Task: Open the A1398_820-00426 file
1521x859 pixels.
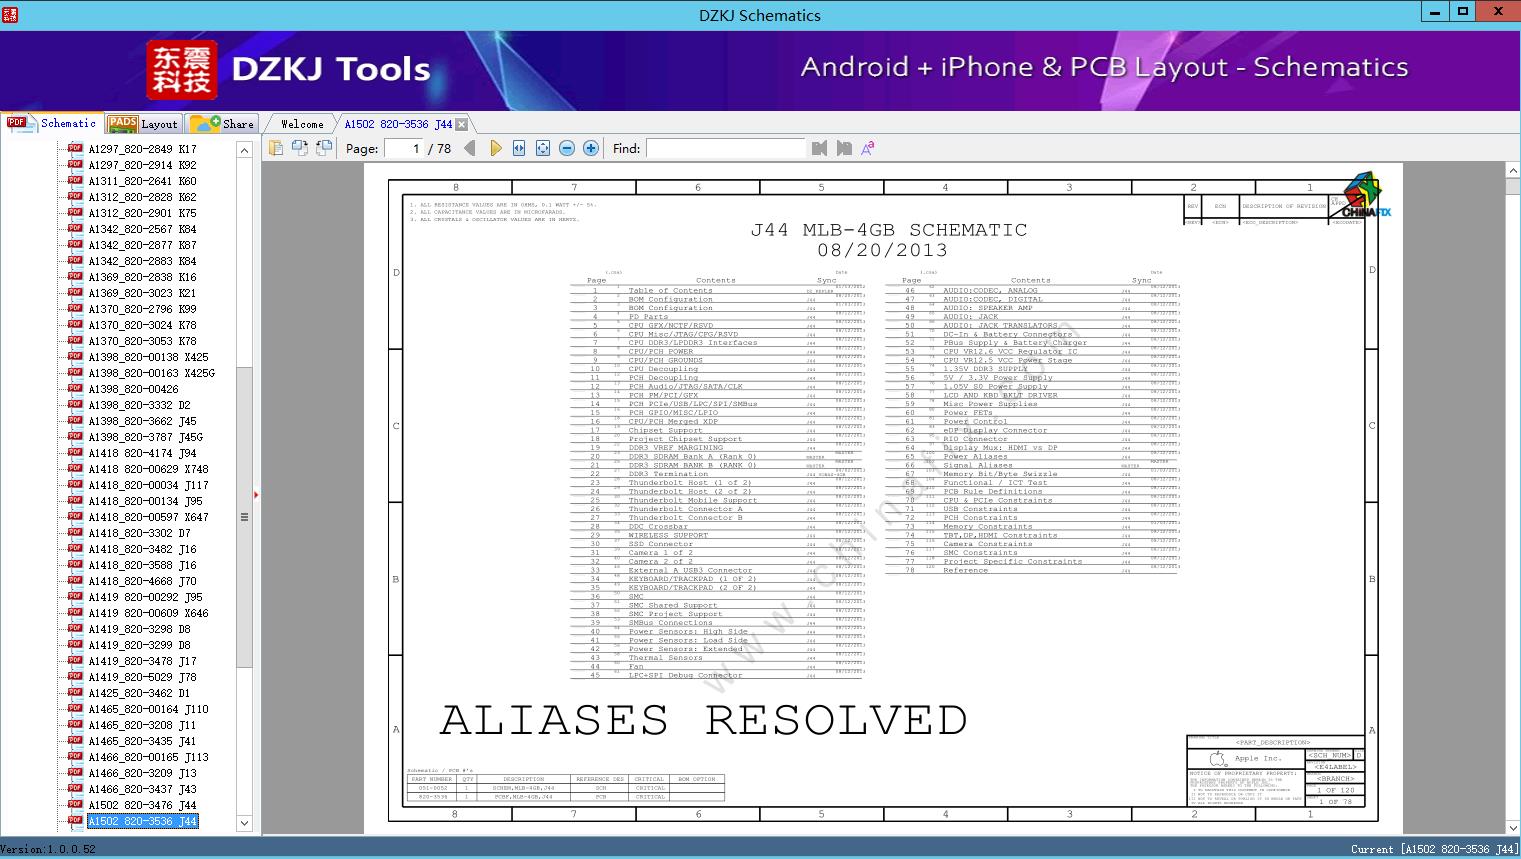Action: [x=133, y=389]
